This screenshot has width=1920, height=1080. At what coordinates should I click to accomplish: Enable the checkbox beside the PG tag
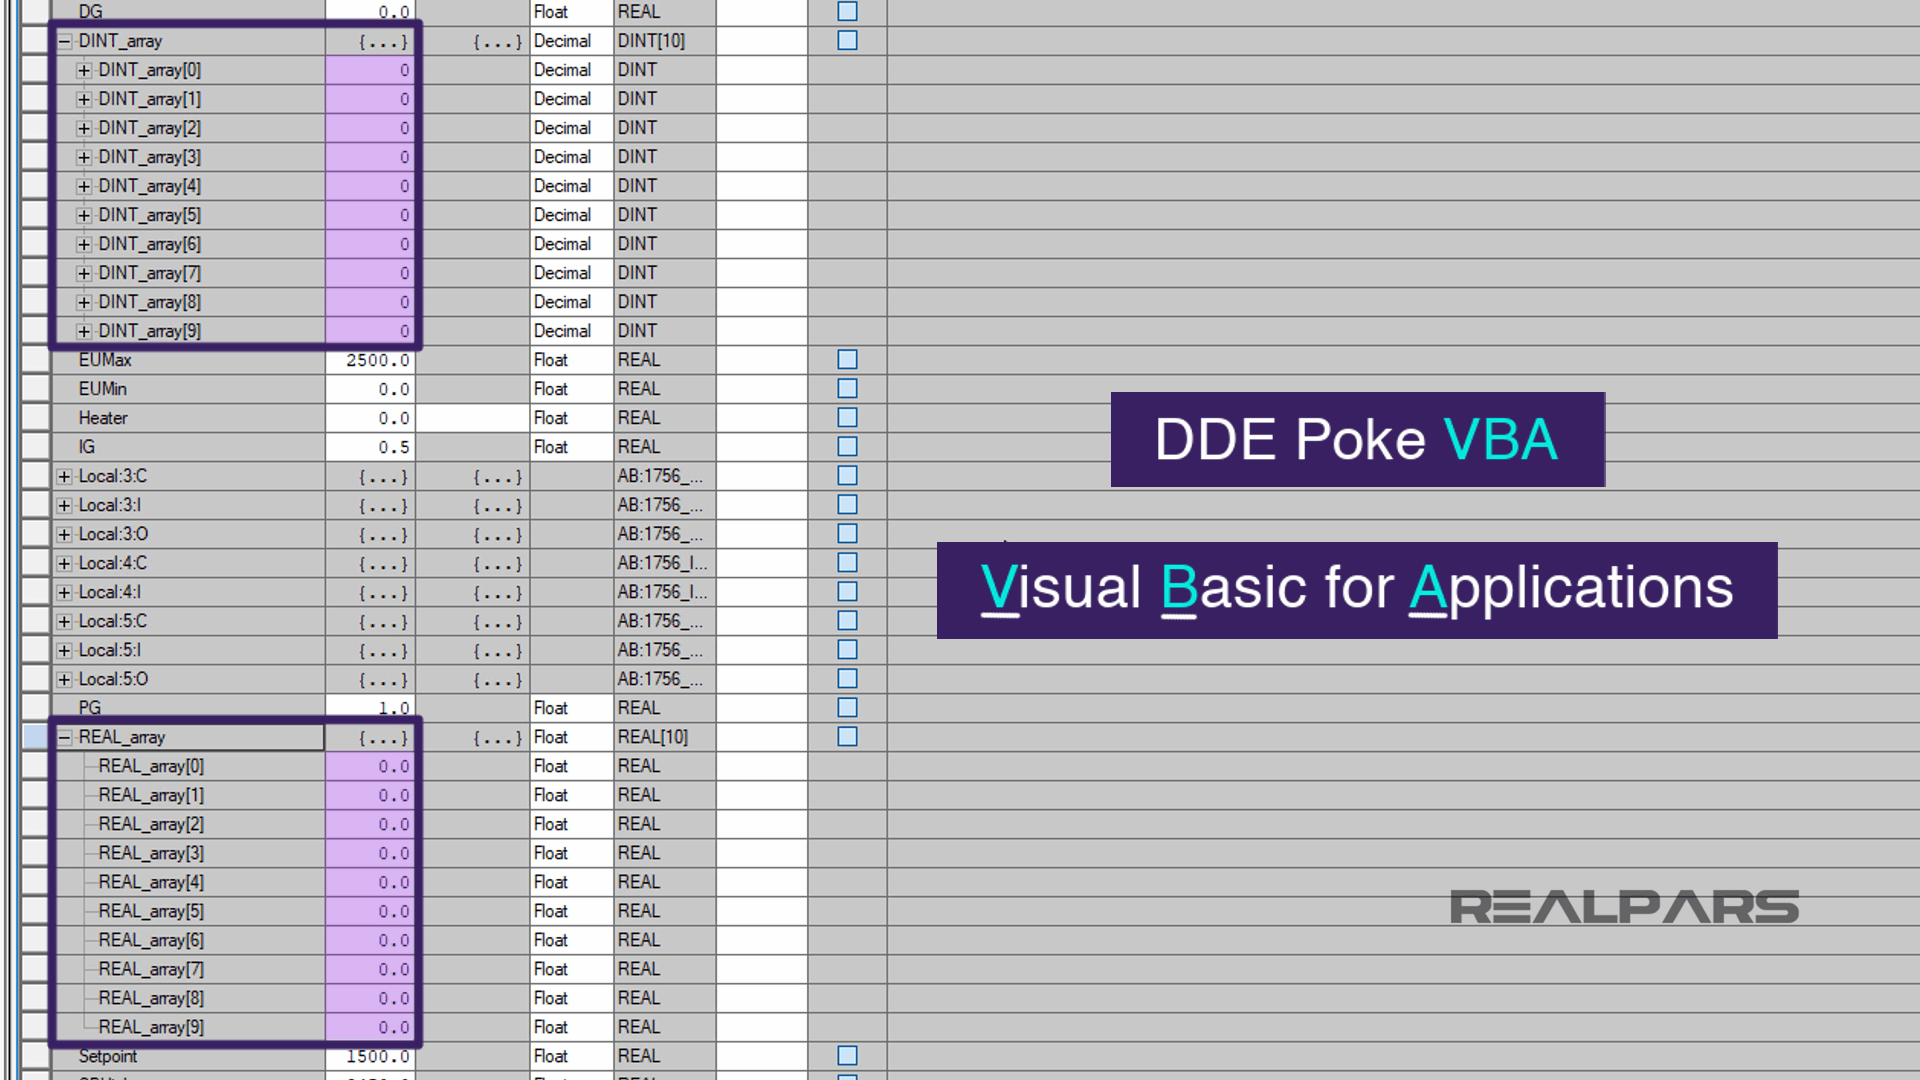click(x=846, y=707)
